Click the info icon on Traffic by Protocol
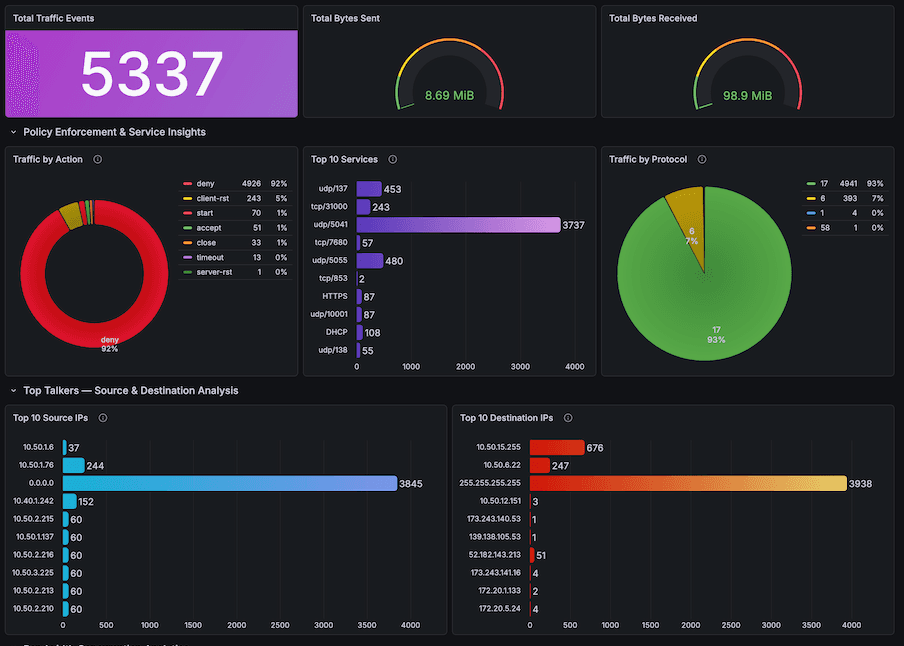Viewport: 904px width, 646px height. point(703,159)
